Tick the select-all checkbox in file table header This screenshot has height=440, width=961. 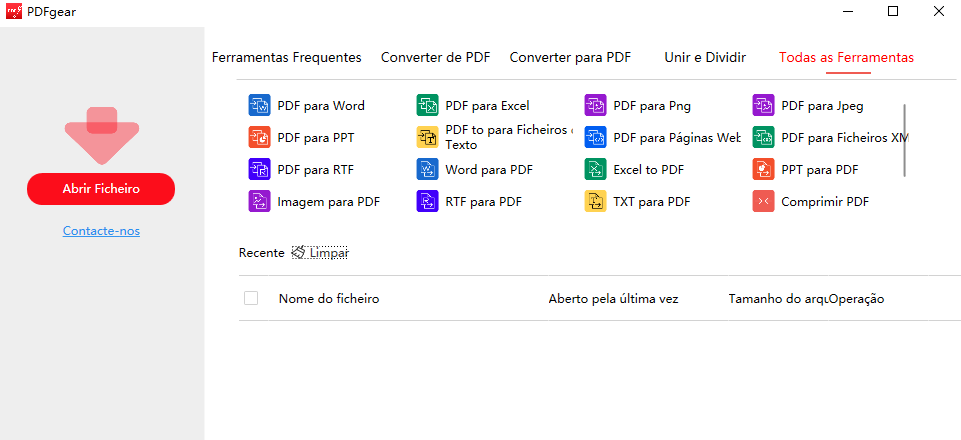[x=251, y=298]
